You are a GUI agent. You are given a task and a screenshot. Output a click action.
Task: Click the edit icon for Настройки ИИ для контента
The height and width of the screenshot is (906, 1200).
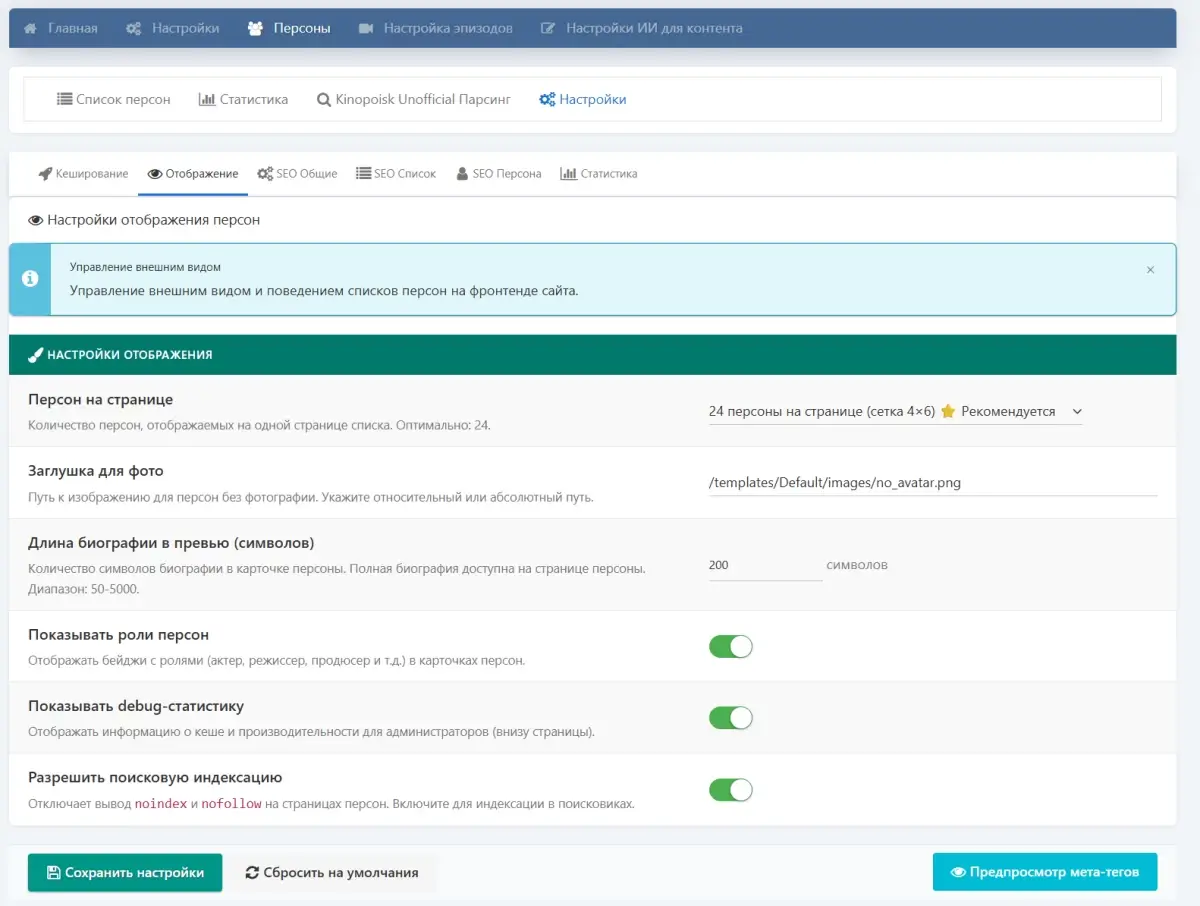coord(548,28)
